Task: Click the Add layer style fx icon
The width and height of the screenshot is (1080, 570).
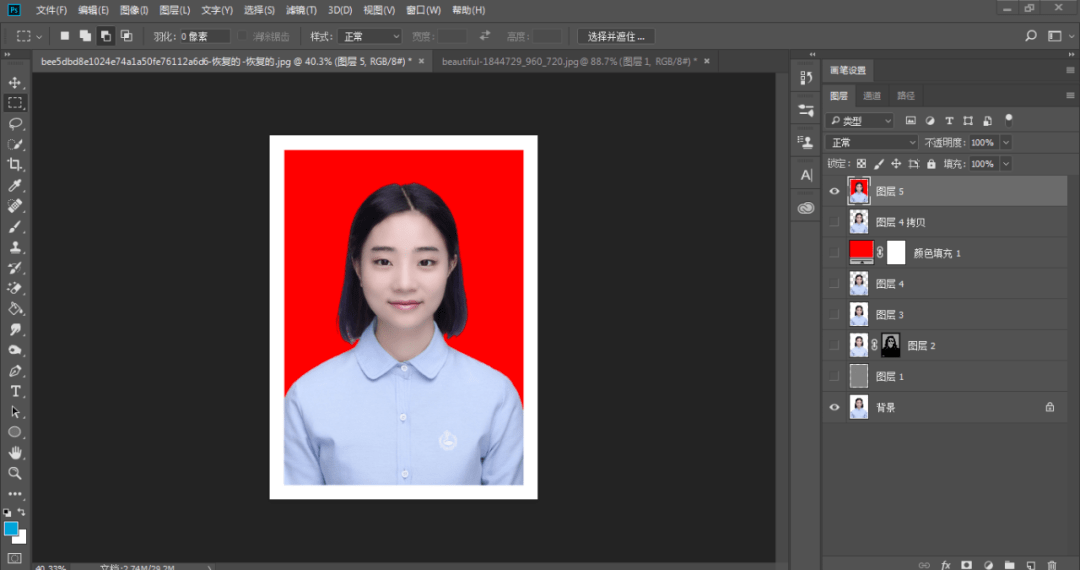Action: click(946, 565)
